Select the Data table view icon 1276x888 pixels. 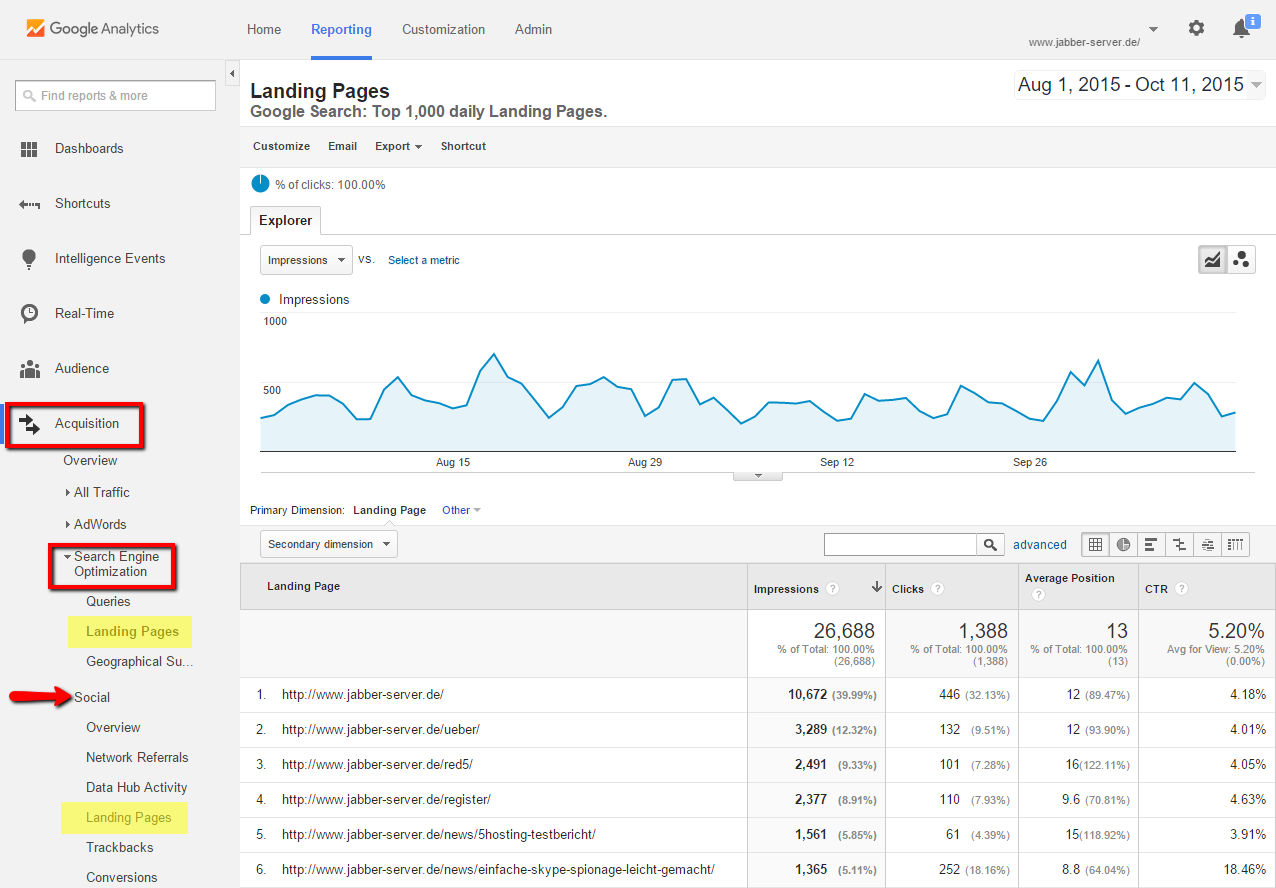pos(1096,544)
